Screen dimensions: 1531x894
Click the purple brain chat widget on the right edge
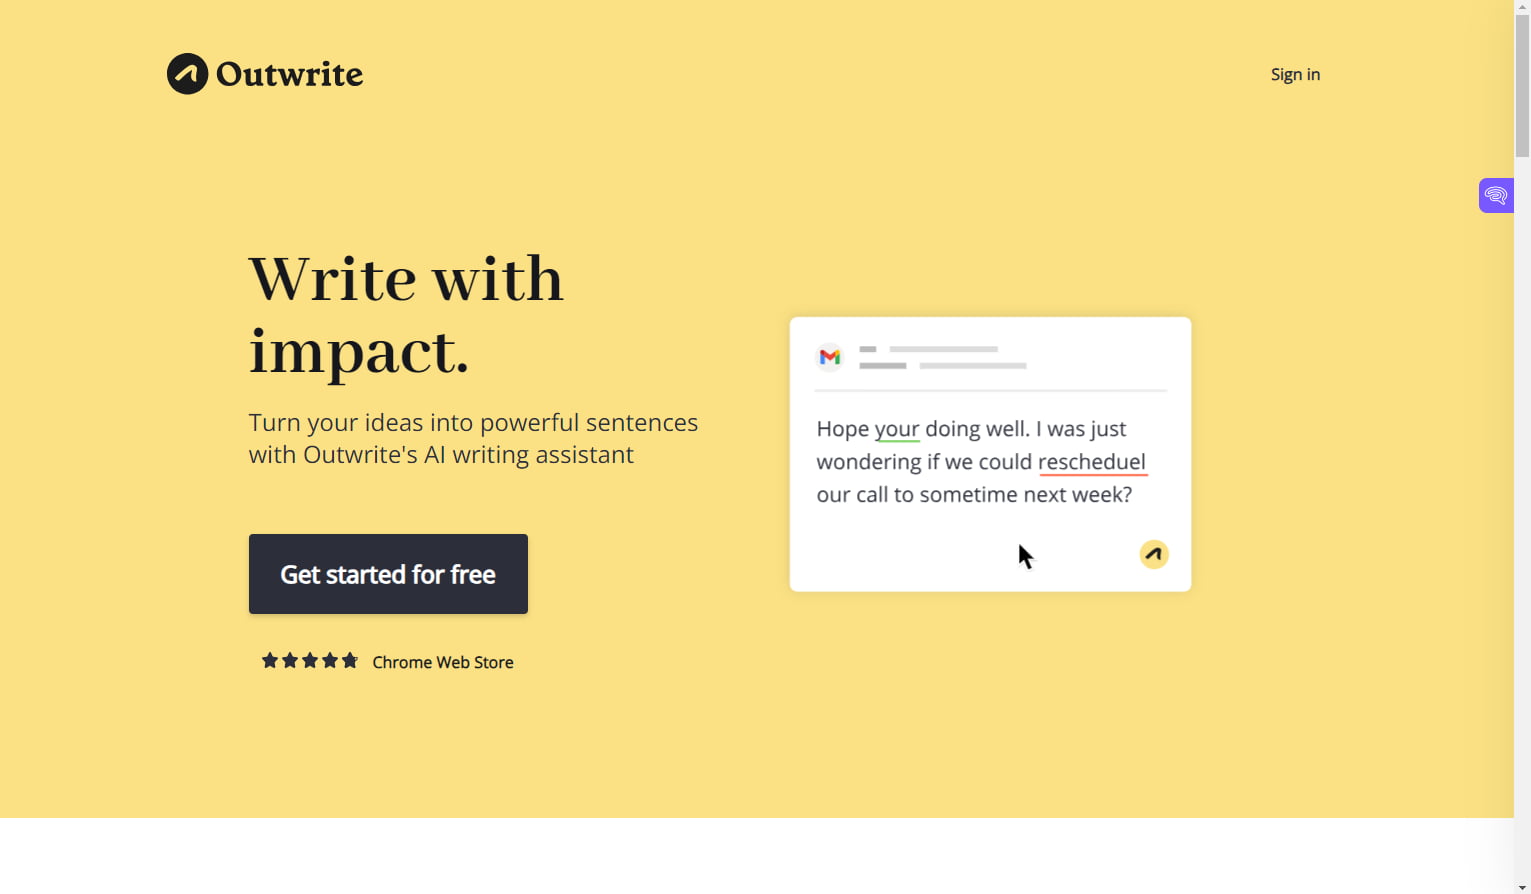pyautogui.click(x=1495, y=195)
